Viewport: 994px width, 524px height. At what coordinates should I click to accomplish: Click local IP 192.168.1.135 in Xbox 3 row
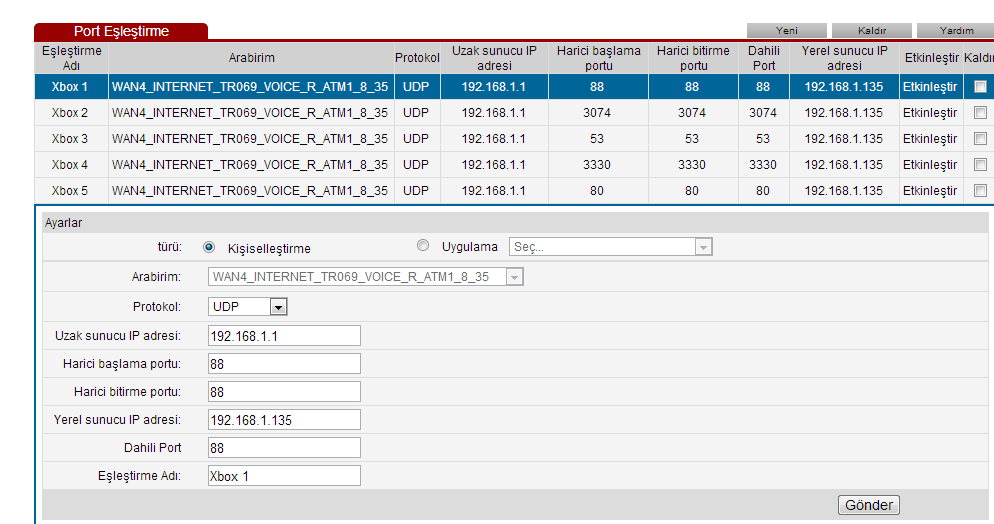point(844,139)
